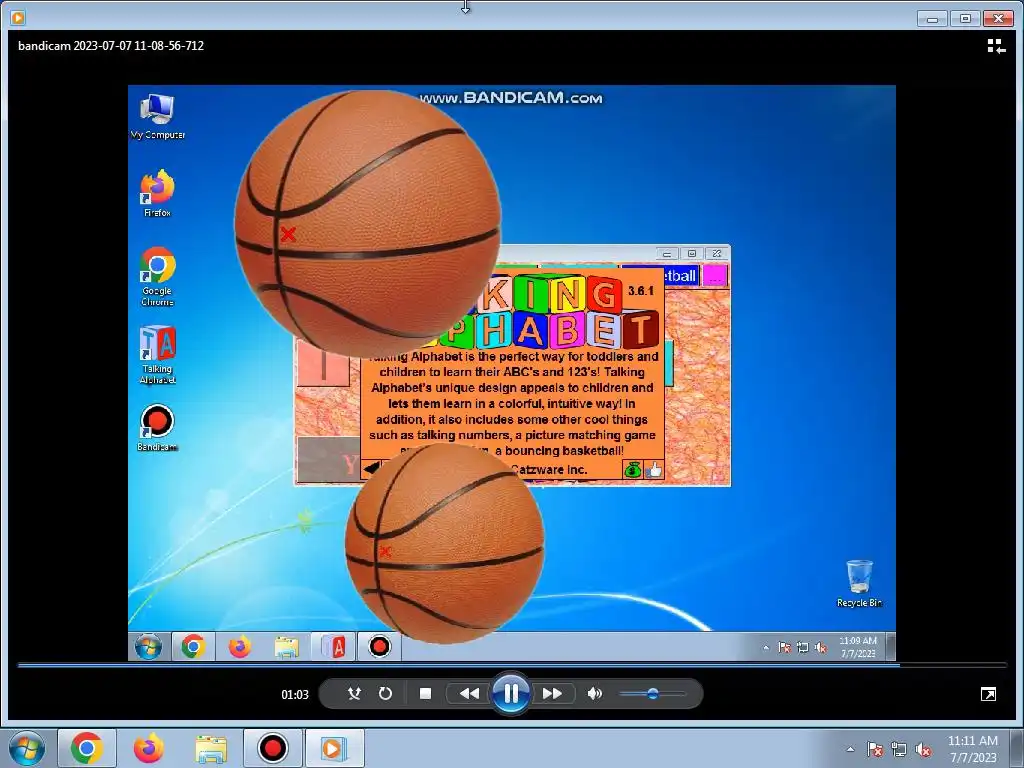Screen dimensions: 1024x768
Task: Pause the playing video
Action: (511, 694)
